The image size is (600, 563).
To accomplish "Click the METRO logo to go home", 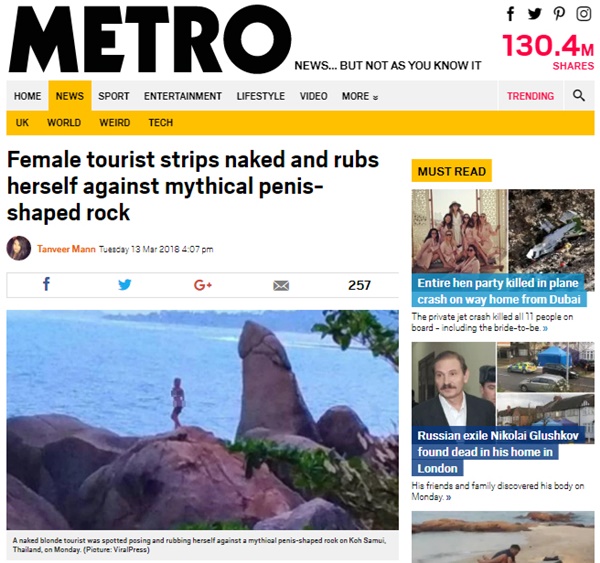I will point(149,39).
